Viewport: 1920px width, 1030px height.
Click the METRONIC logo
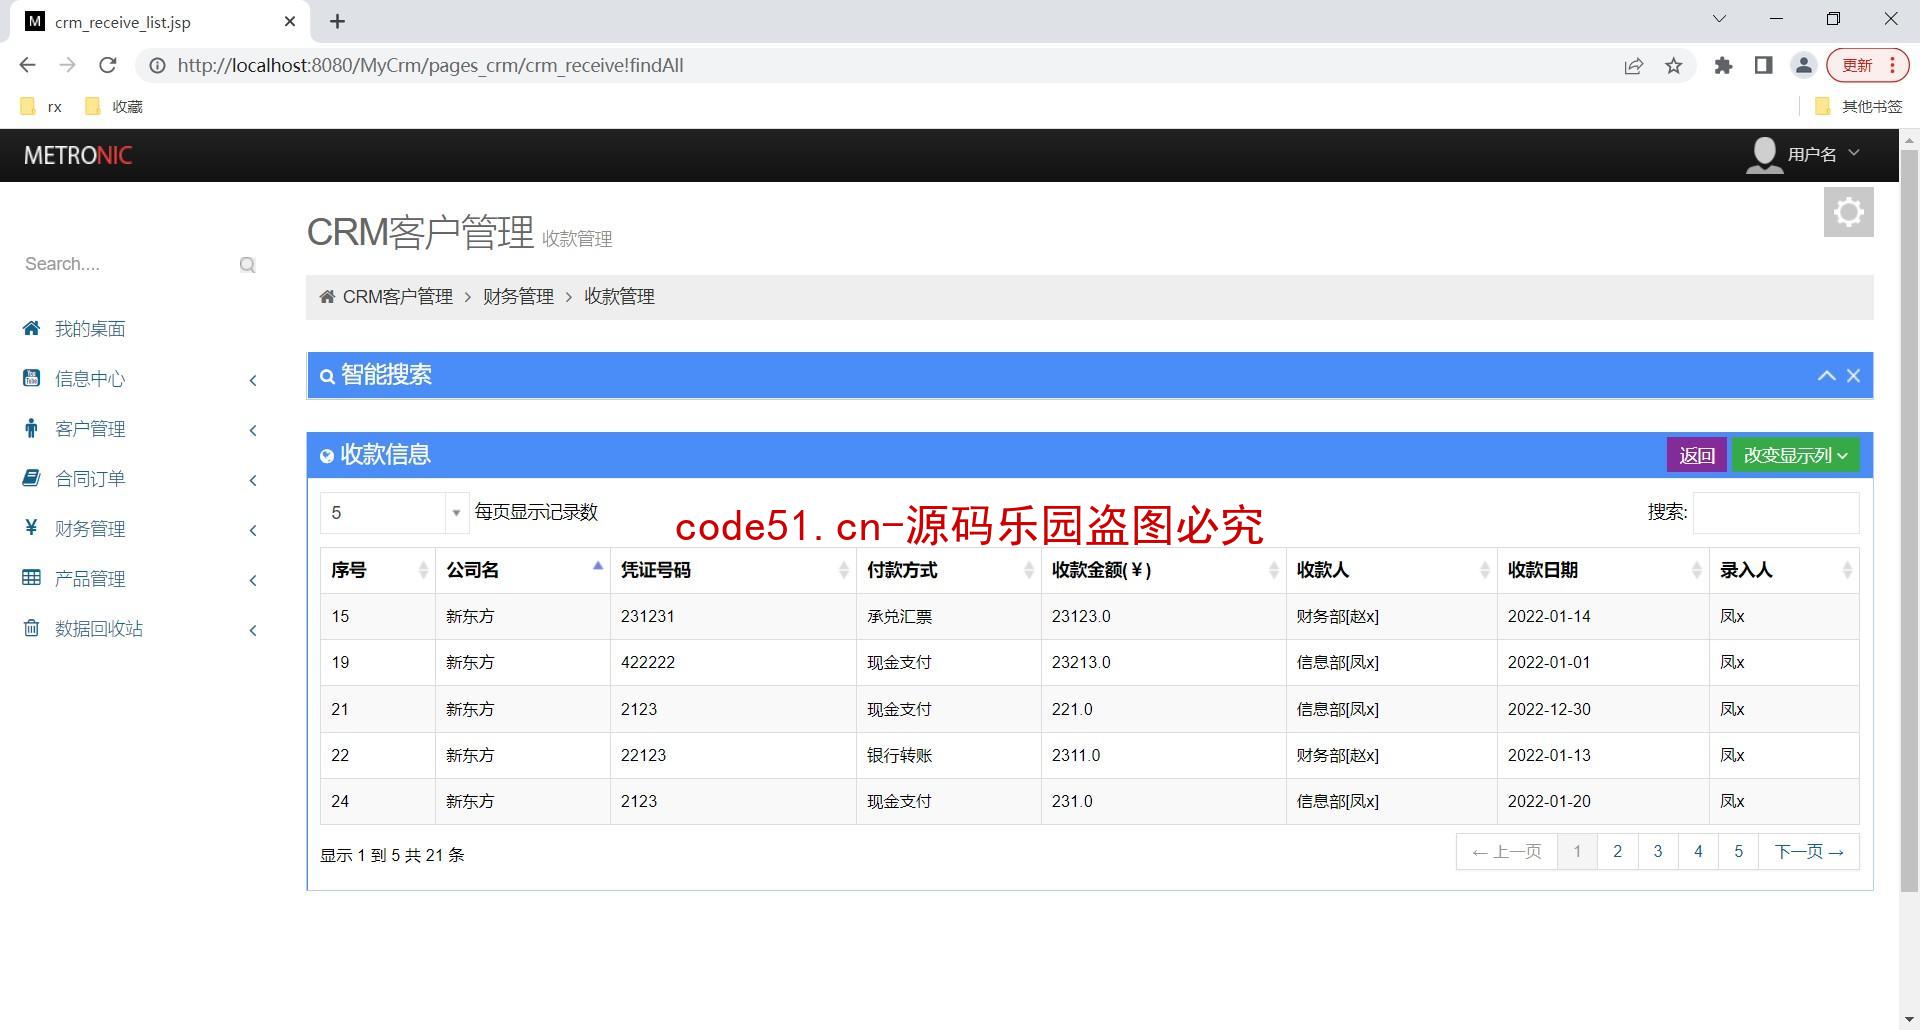[78, 155]
